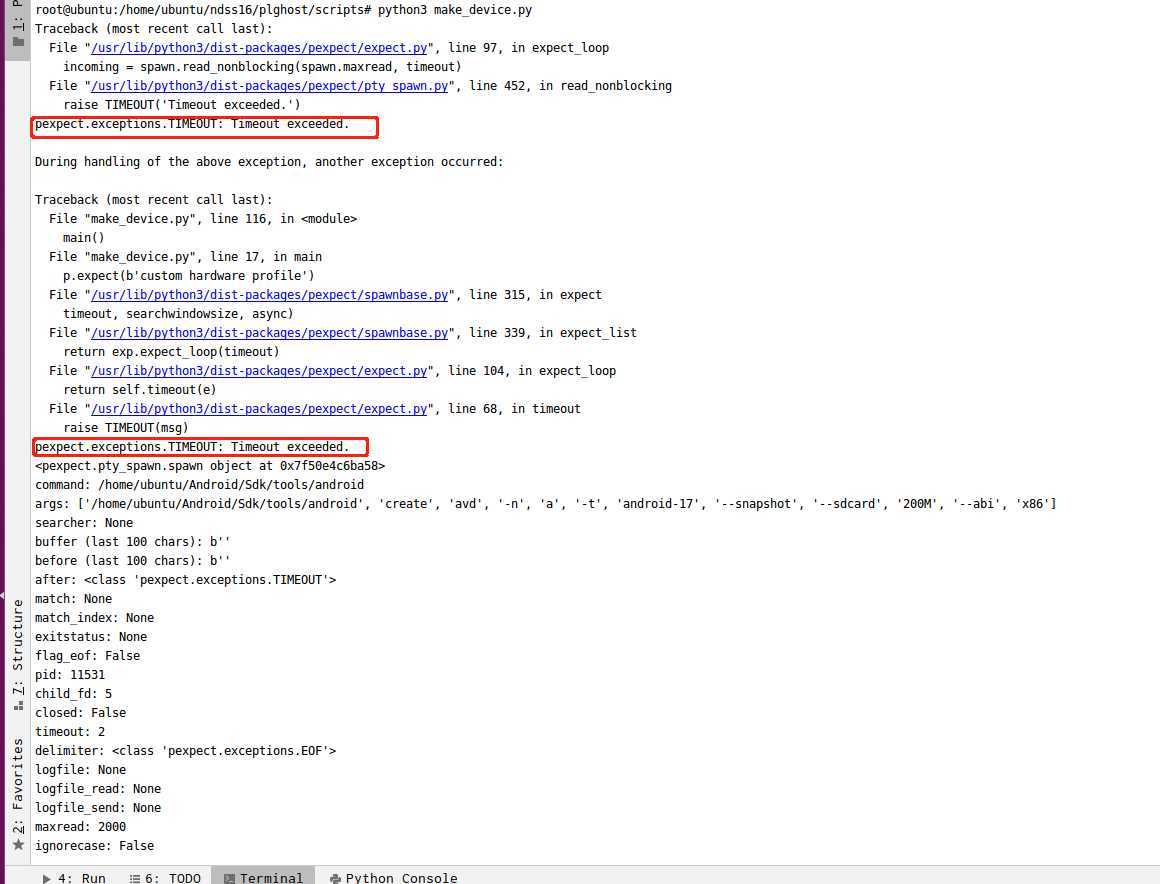Click the 'buffer (last 100 chars)' line
The image size is (1160, 884).
132,541
